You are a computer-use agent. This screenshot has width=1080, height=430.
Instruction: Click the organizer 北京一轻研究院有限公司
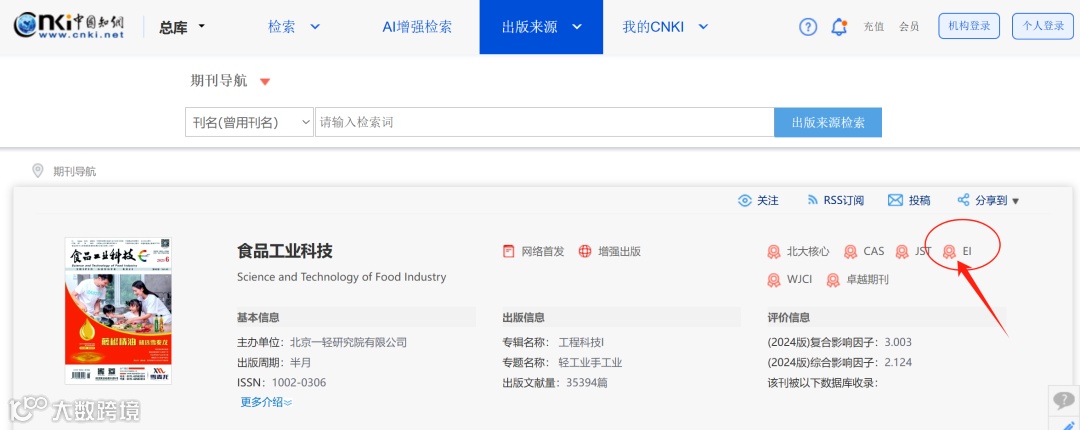349,342
